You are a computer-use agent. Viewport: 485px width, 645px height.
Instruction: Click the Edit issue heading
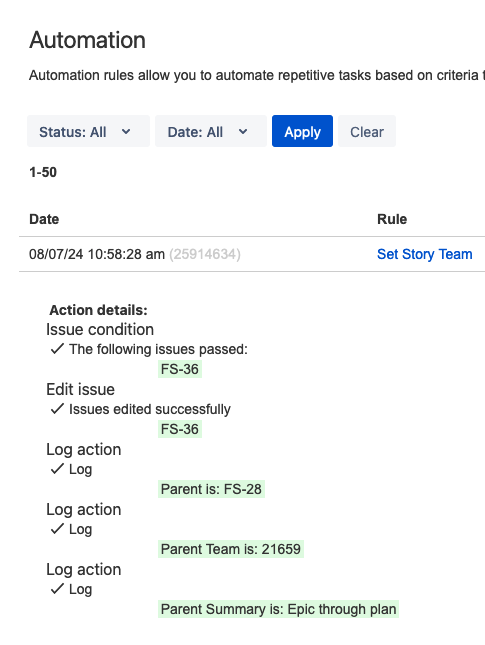[80, 390]
